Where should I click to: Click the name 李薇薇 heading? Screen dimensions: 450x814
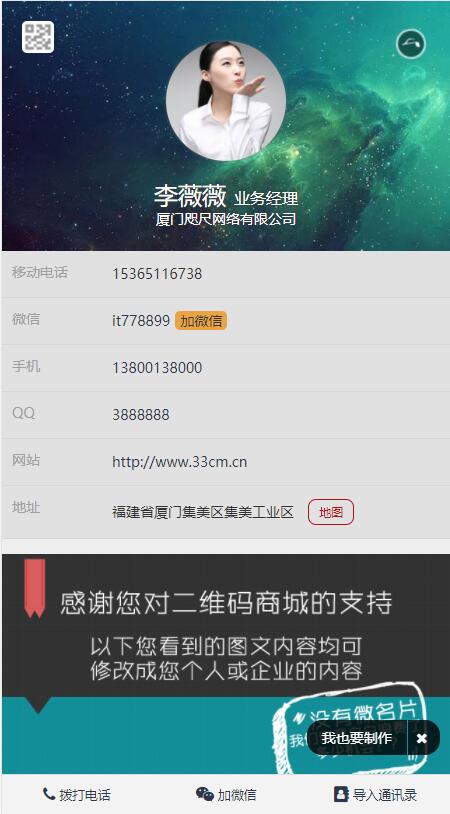coord(190,196)
